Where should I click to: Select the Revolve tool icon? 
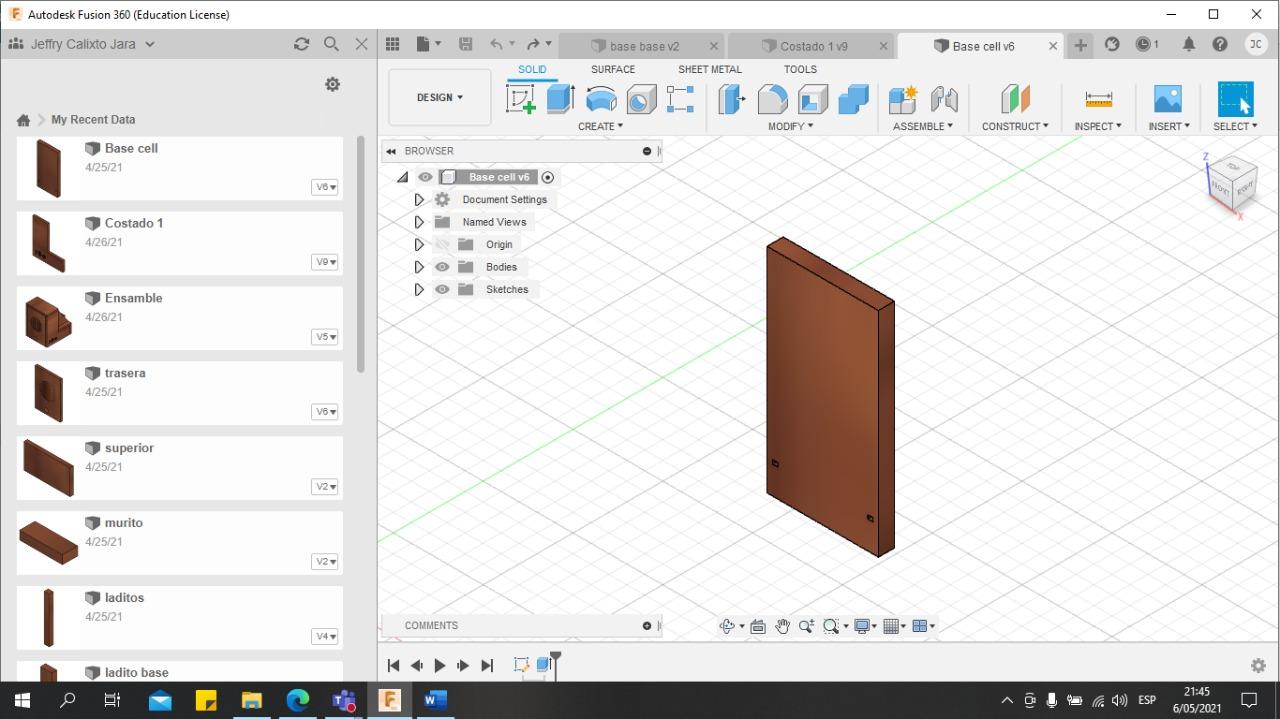click(x=601, y=99)
